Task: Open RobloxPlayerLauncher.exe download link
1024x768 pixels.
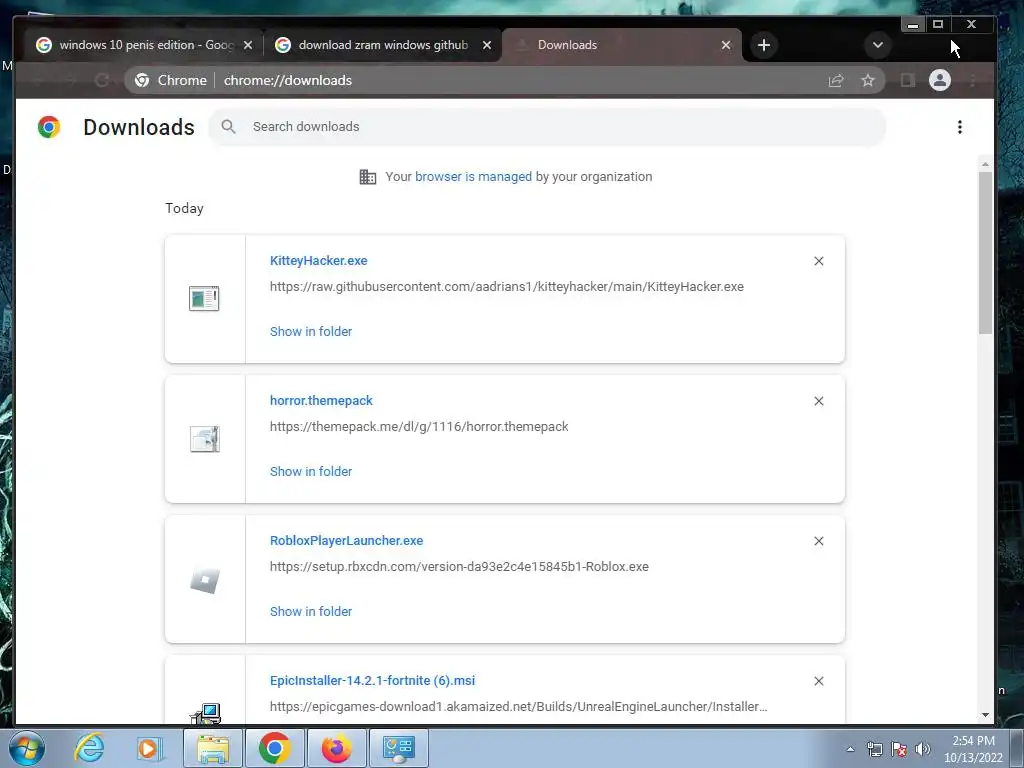Action: [x=346, y=541]
